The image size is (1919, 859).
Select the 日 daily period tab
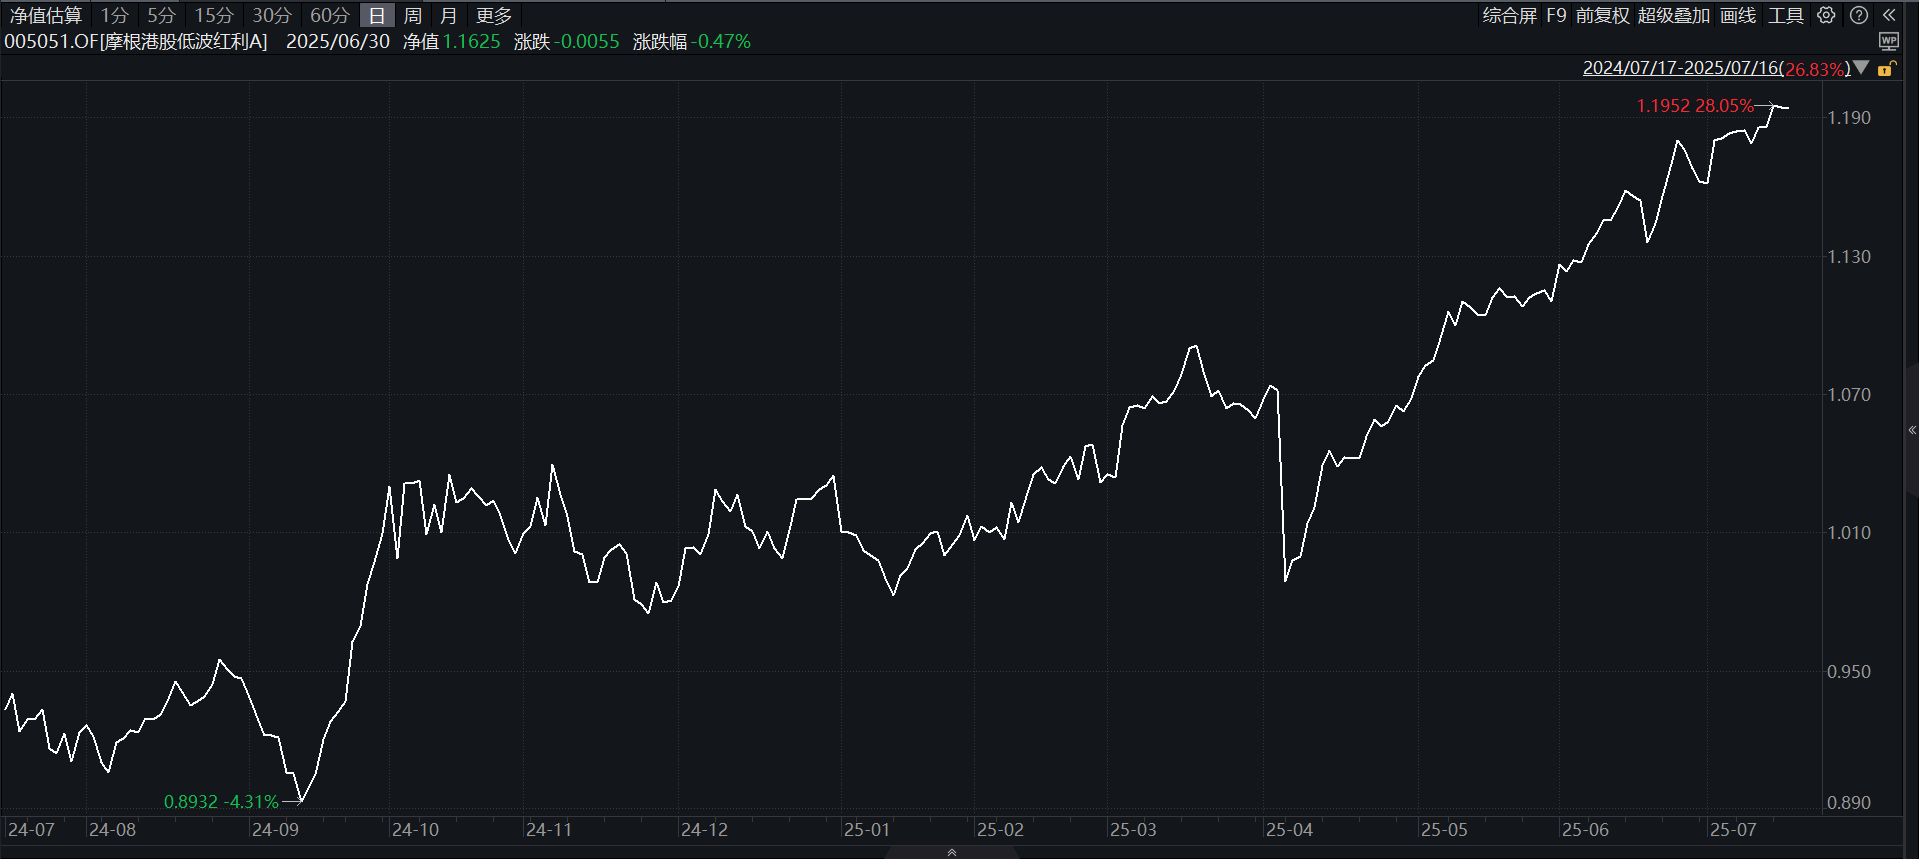(x=377, y=16)
